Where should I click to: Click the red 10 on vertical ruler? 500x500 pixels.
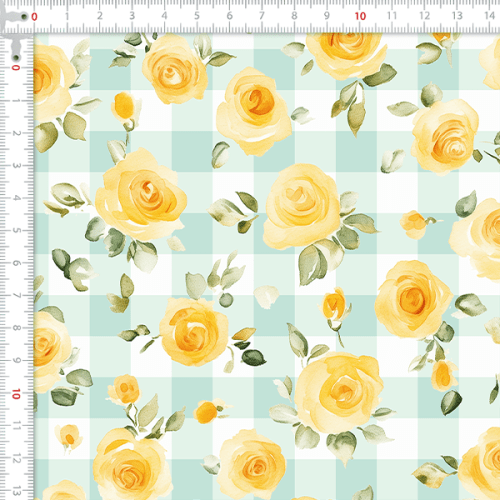click(16, 394)
